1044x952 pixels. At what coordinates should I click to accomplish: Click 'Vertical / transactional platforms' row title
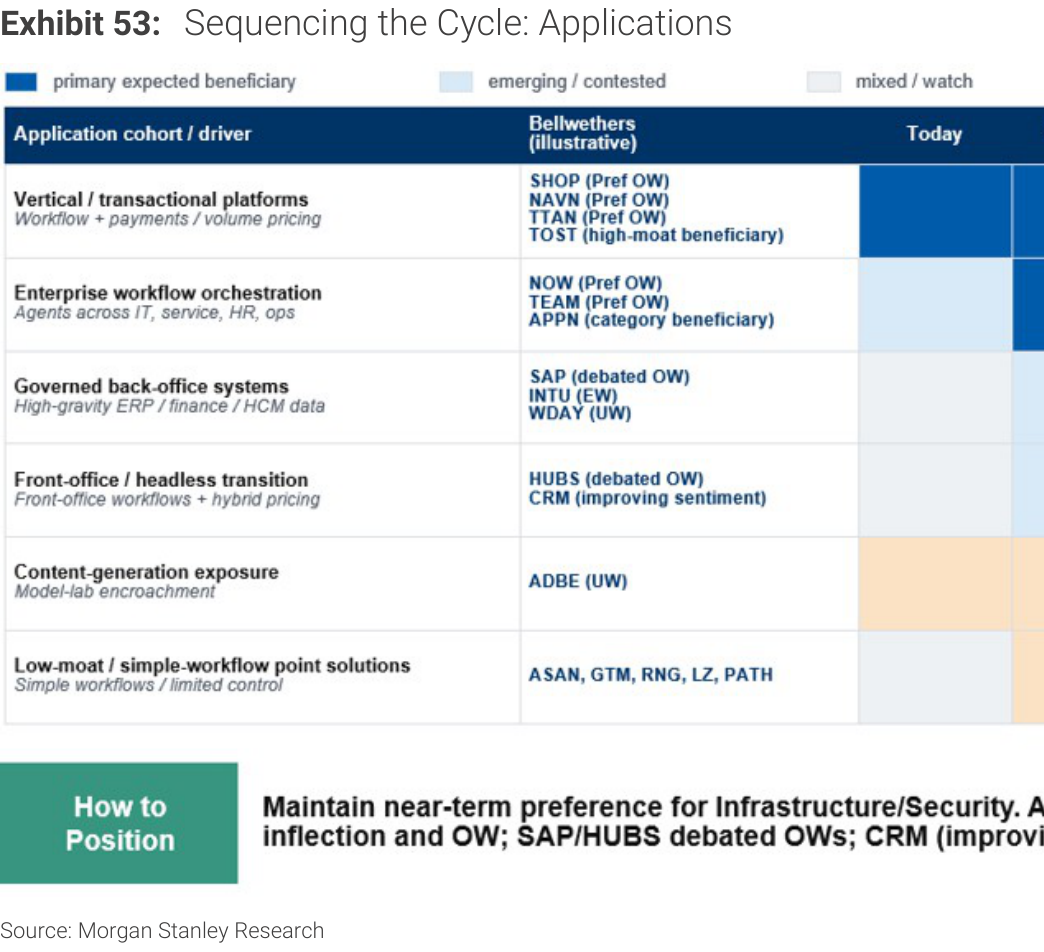point(161,199)
